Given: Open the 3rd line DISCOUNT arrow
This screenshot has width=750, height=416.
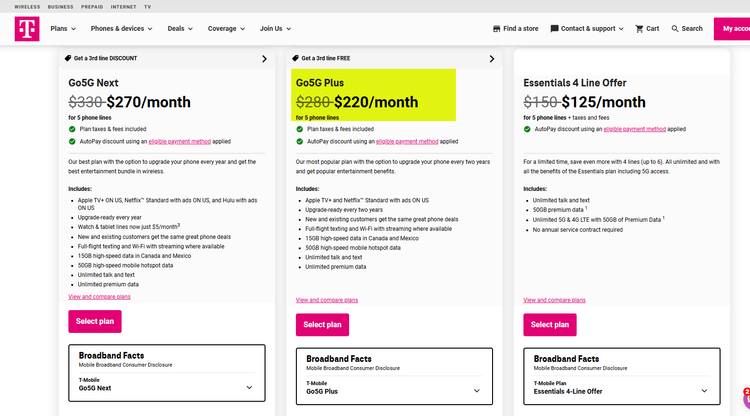Looking at the screenshot, I should click(265, 59).
